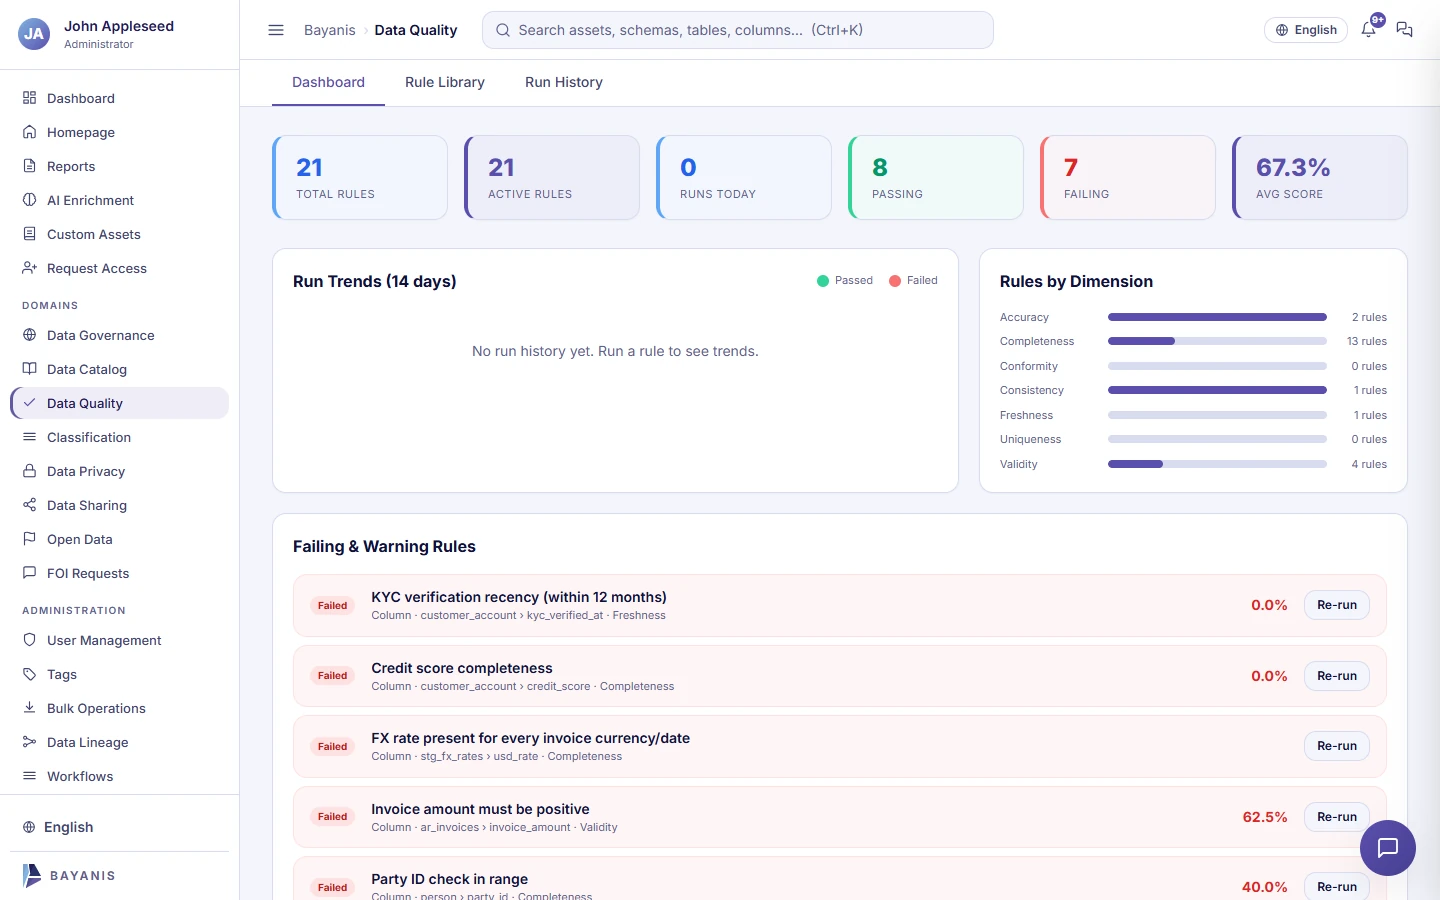Click the Passed legend entry
The image size is (1440, 900).
(x=845, y=281)
